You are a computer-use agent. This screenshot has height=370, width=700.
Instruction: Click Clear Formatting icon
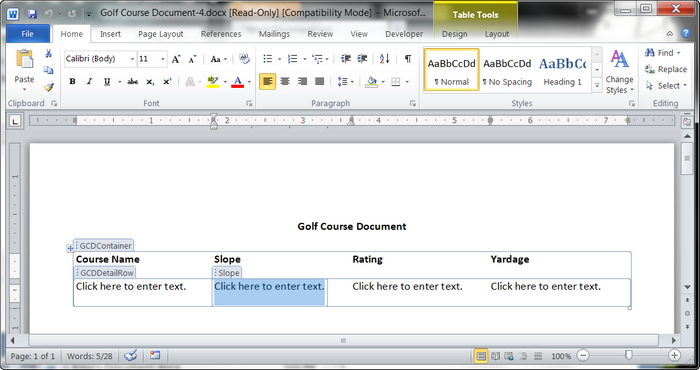tap(244, 59)
